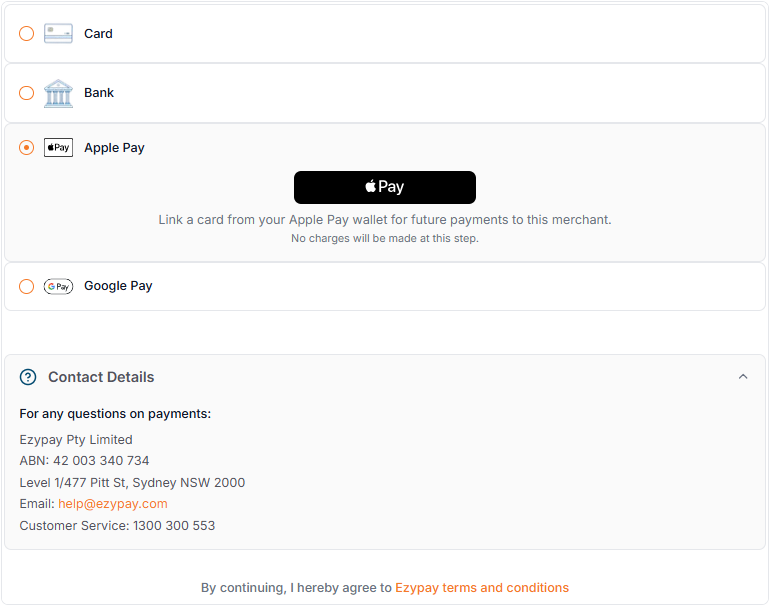This screenshot has height=606, width=770.
Task: Click the 'Ezypay Pty Limited' text
Action: point(76,440)
